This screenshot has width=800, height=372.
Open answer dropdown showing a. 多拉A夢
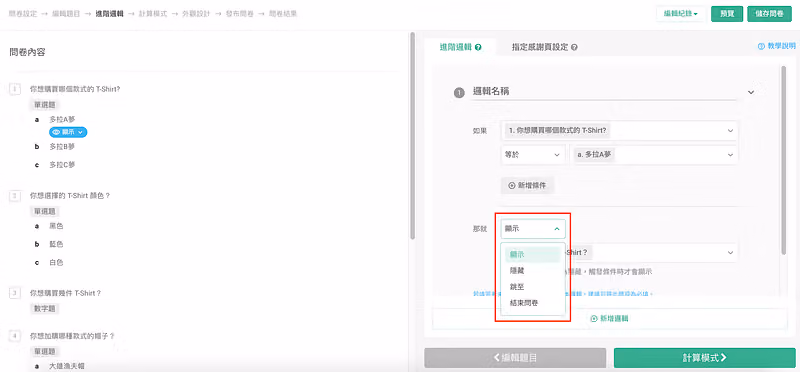(x=654, y=155)
